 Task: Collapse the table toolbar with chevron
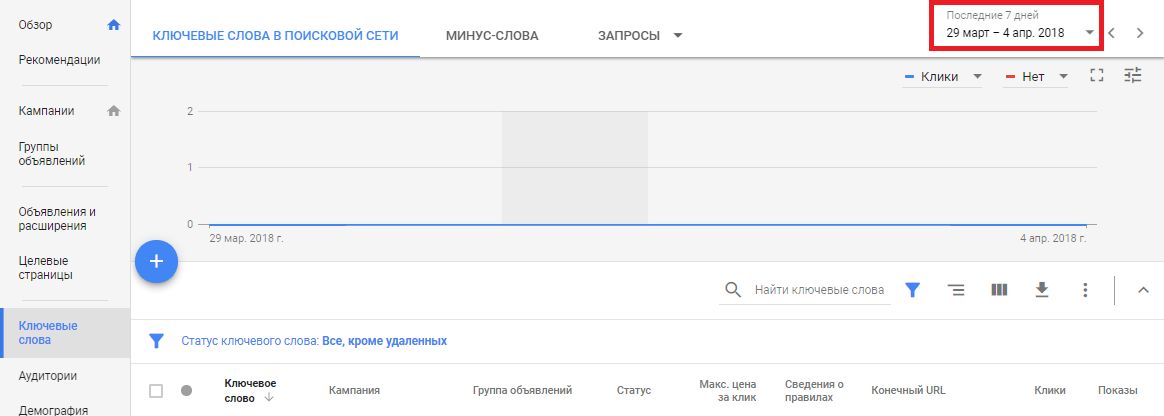pyautogui.click(x=1144, y=290)
